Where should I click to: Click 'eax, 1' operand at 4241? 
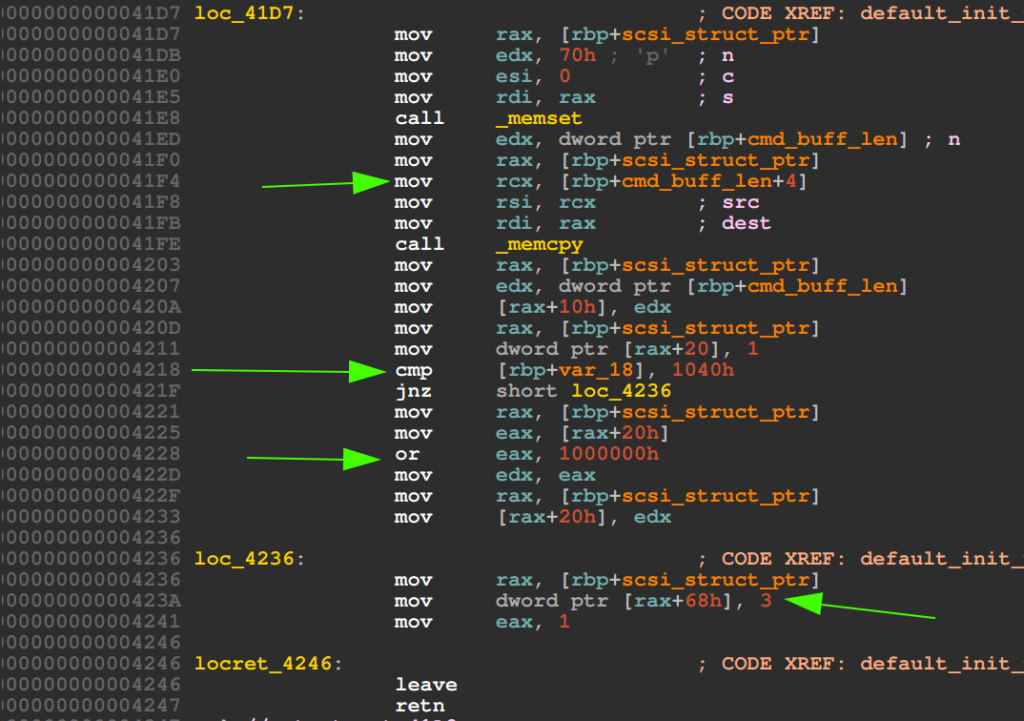(x=532, y=622)
